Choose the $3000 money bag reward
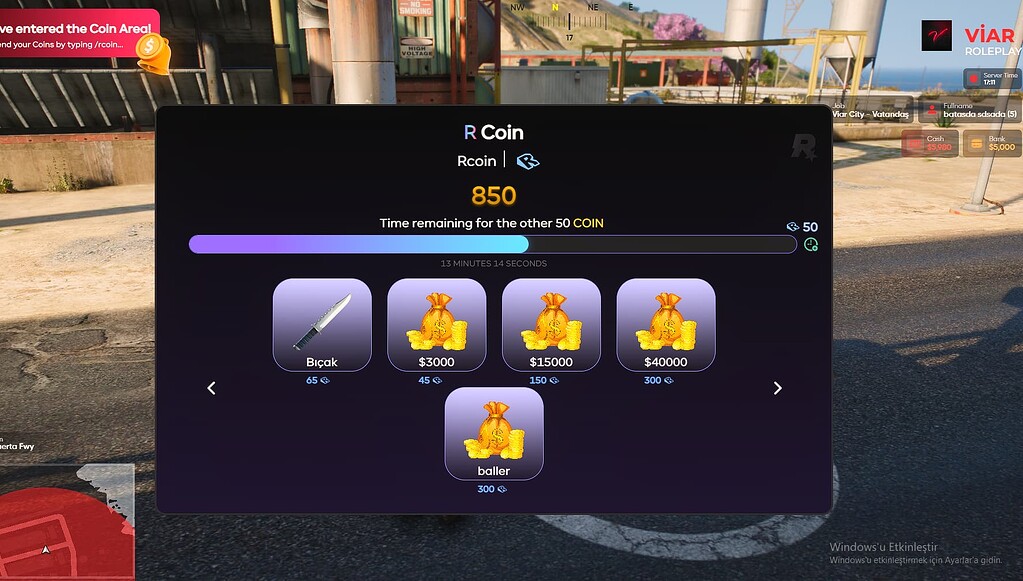 click(436, 325)
